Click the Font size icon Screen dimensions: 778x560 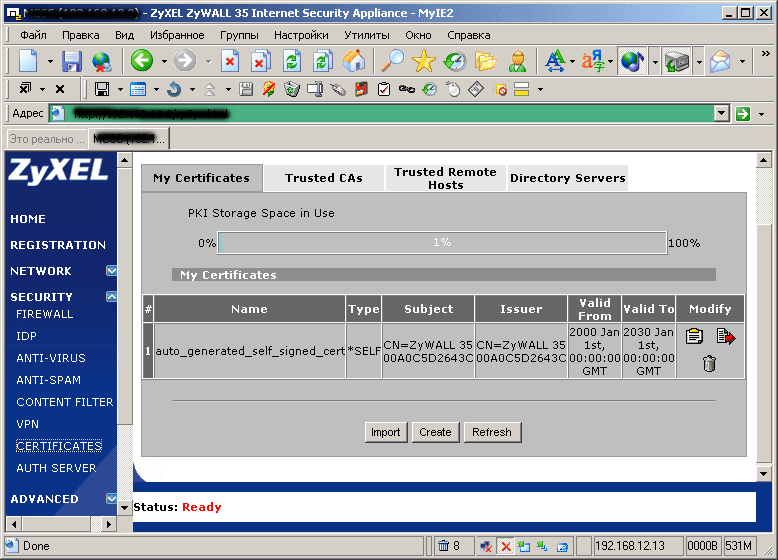point(555,61)
